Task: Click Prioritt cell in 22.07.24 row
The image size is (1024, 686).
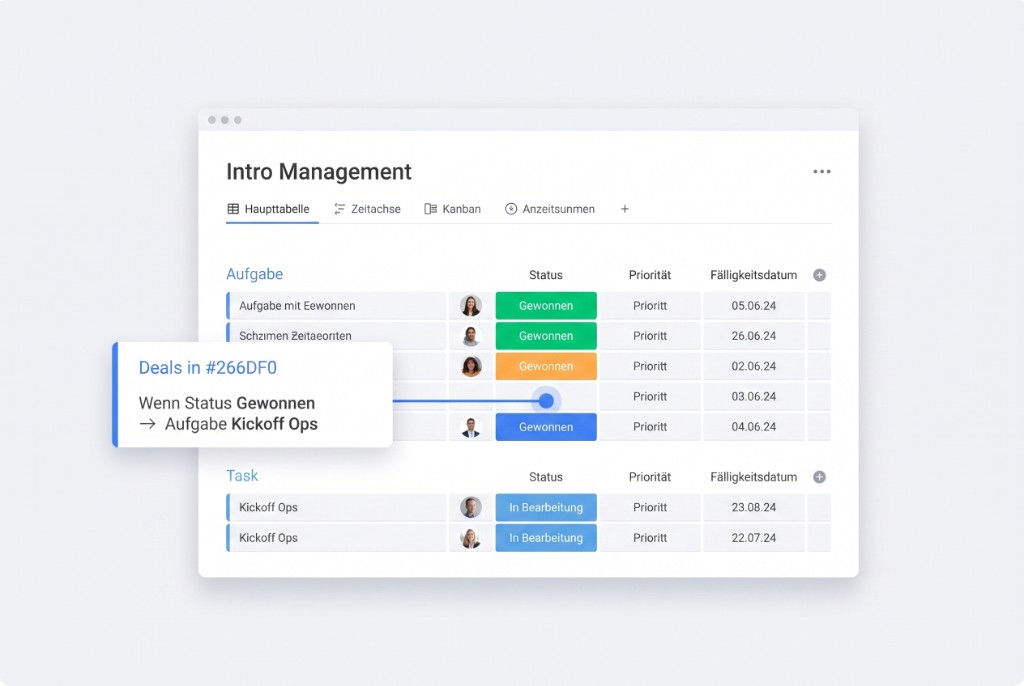Action: coord(650,538)
